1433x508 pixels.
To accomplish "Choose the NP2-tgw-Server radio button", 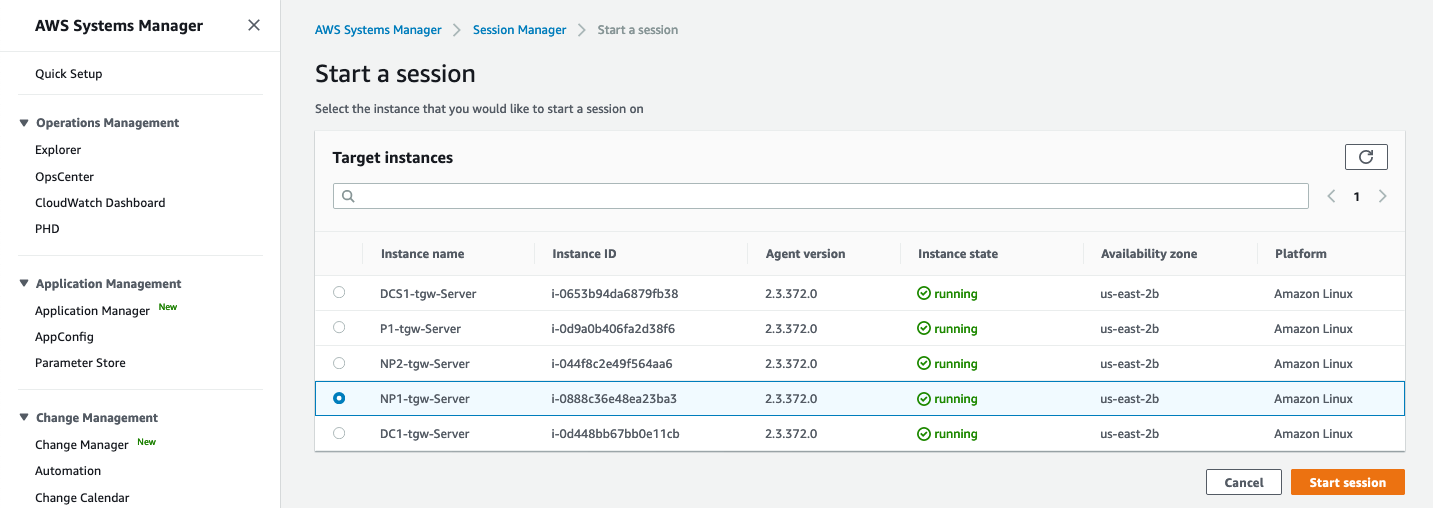I will (x=339, y=363).
